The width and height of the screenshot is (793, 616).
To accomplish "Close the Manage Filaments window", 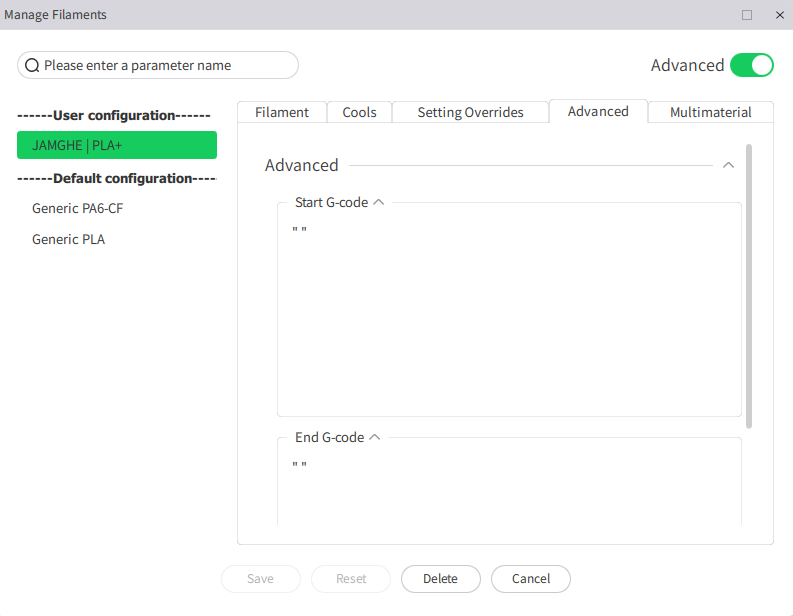I will pyautogui.click(x=779, y=15).
